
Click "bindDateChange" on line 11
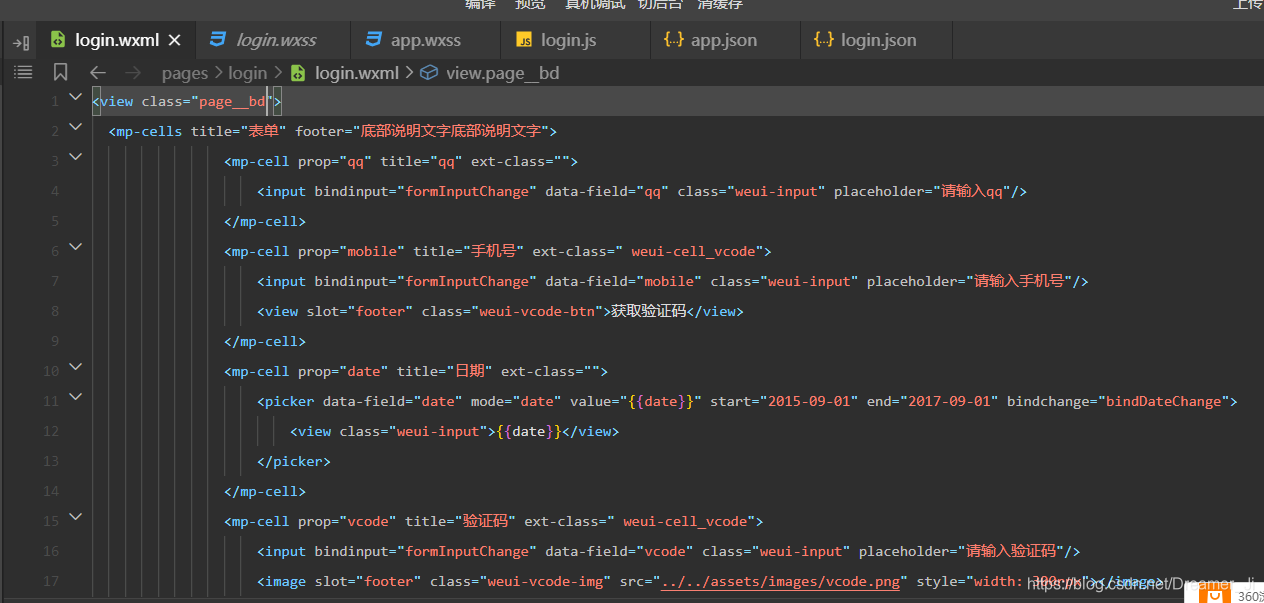tap(1163, 401)
